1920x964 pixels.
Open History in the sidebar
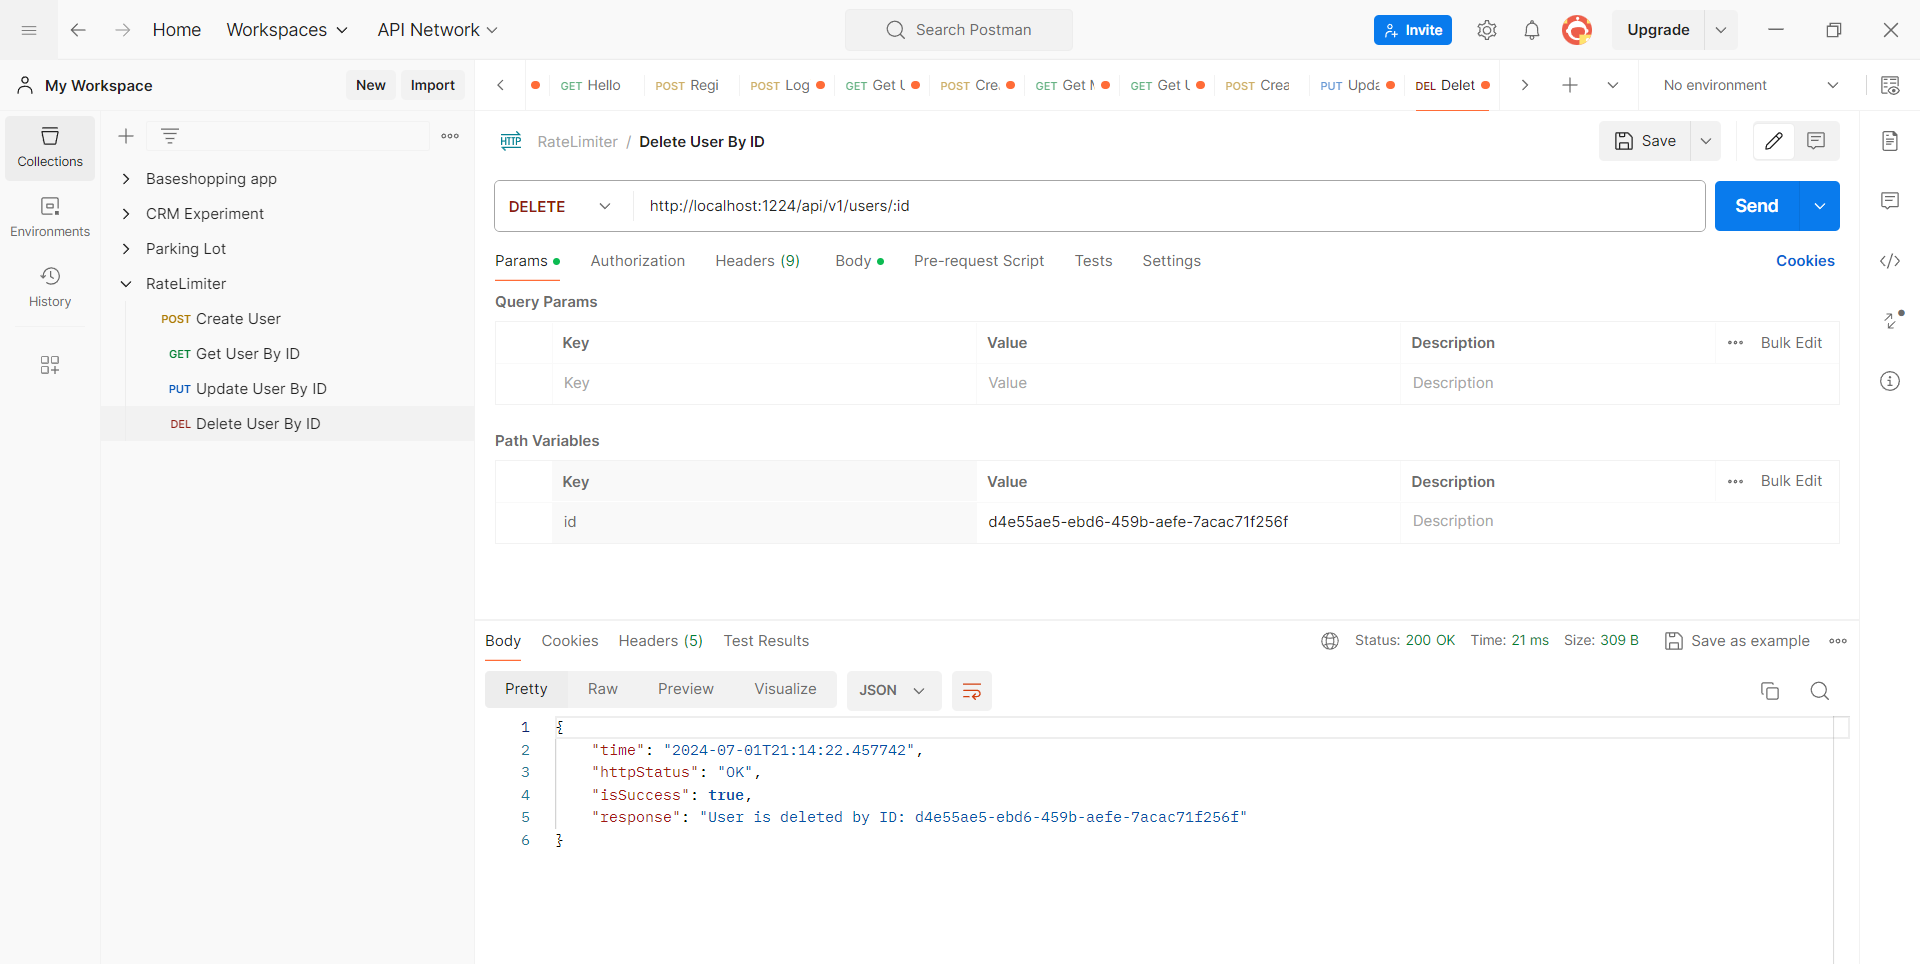pos(50,288)
